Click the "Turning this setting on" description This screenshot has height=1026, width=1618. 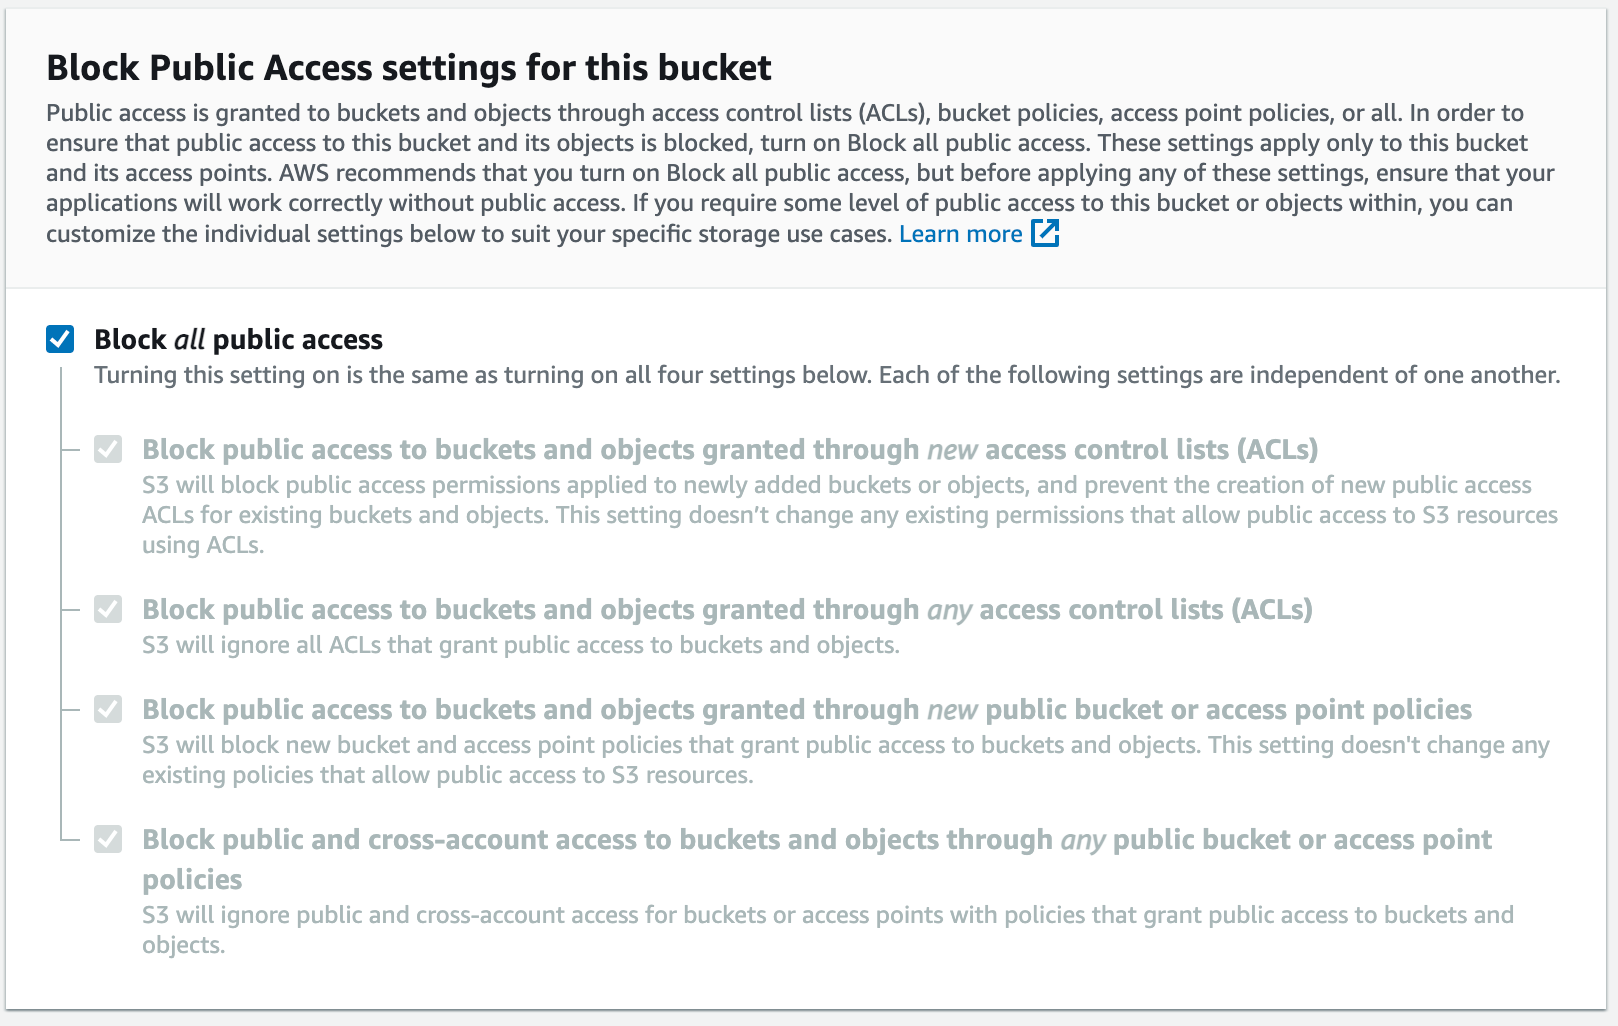coord(826,375)
